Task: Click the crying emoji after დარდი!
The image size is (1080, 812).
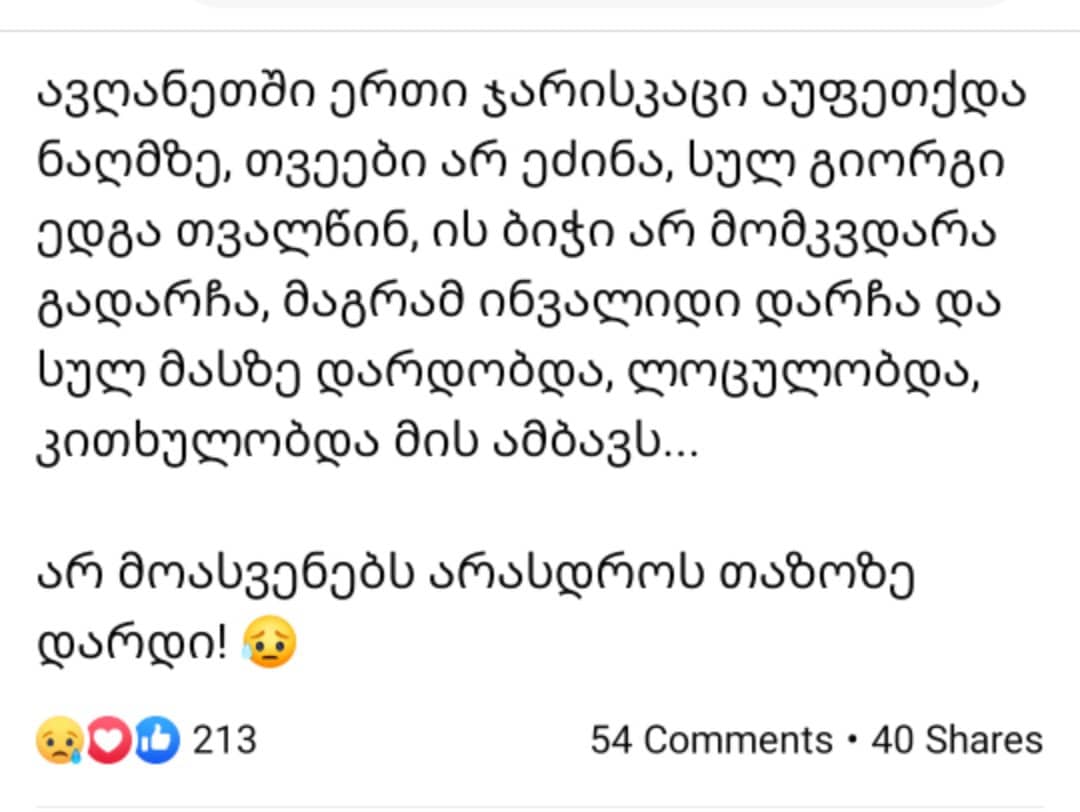Action: (269, 642)
